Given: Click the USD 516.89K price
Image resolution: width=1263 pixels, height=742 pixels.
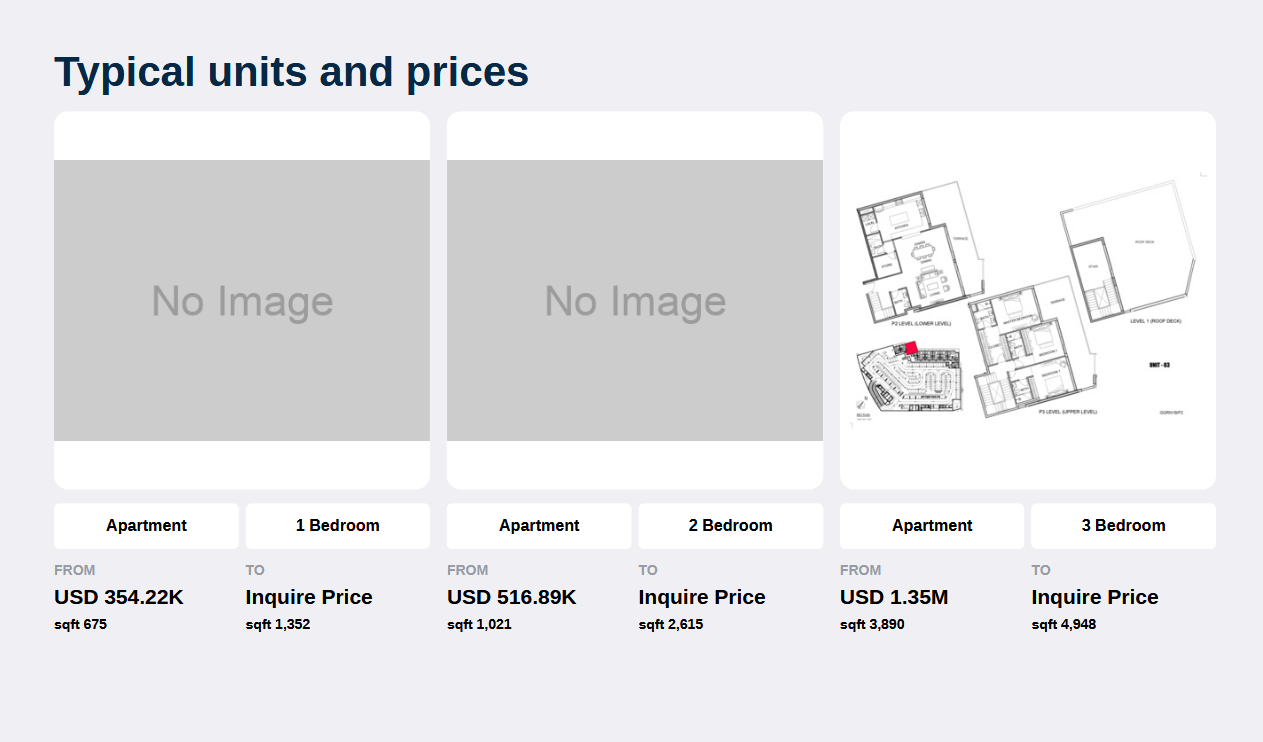Looking at the screenshot, I should click(x=512, y=597).
